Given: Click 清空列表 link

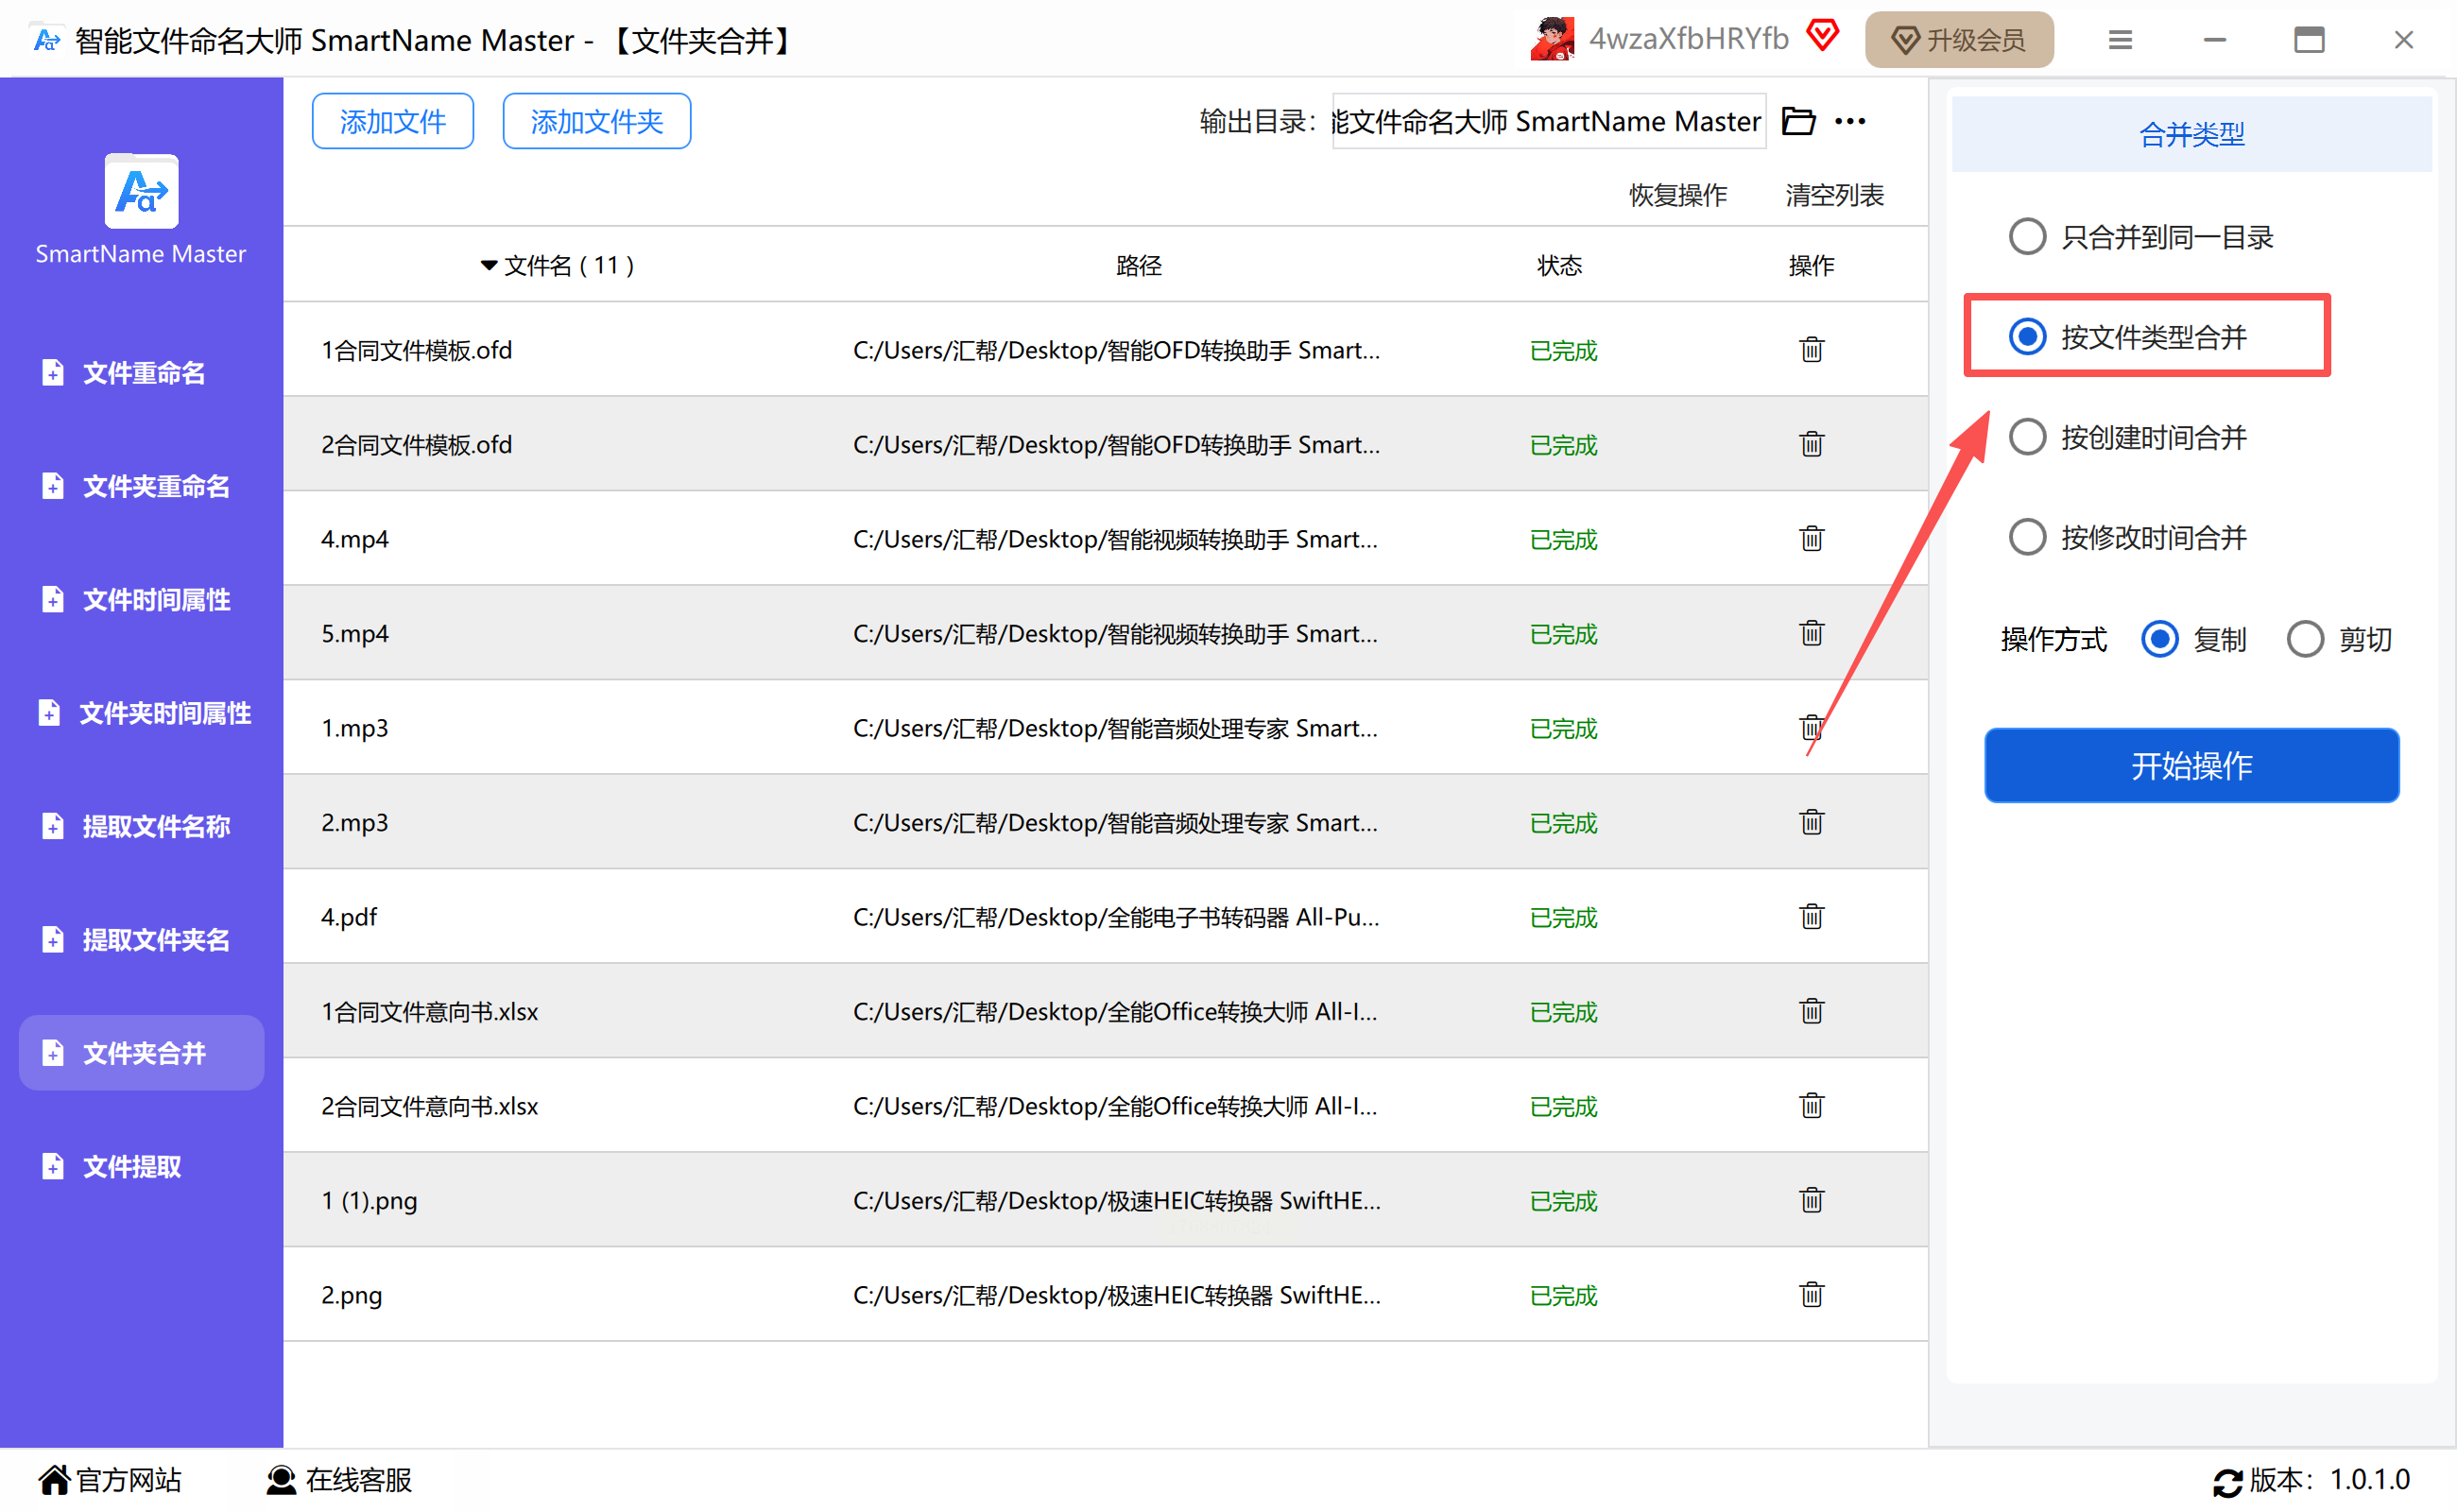Looking at the screenshot, I should click(1834, 195).
